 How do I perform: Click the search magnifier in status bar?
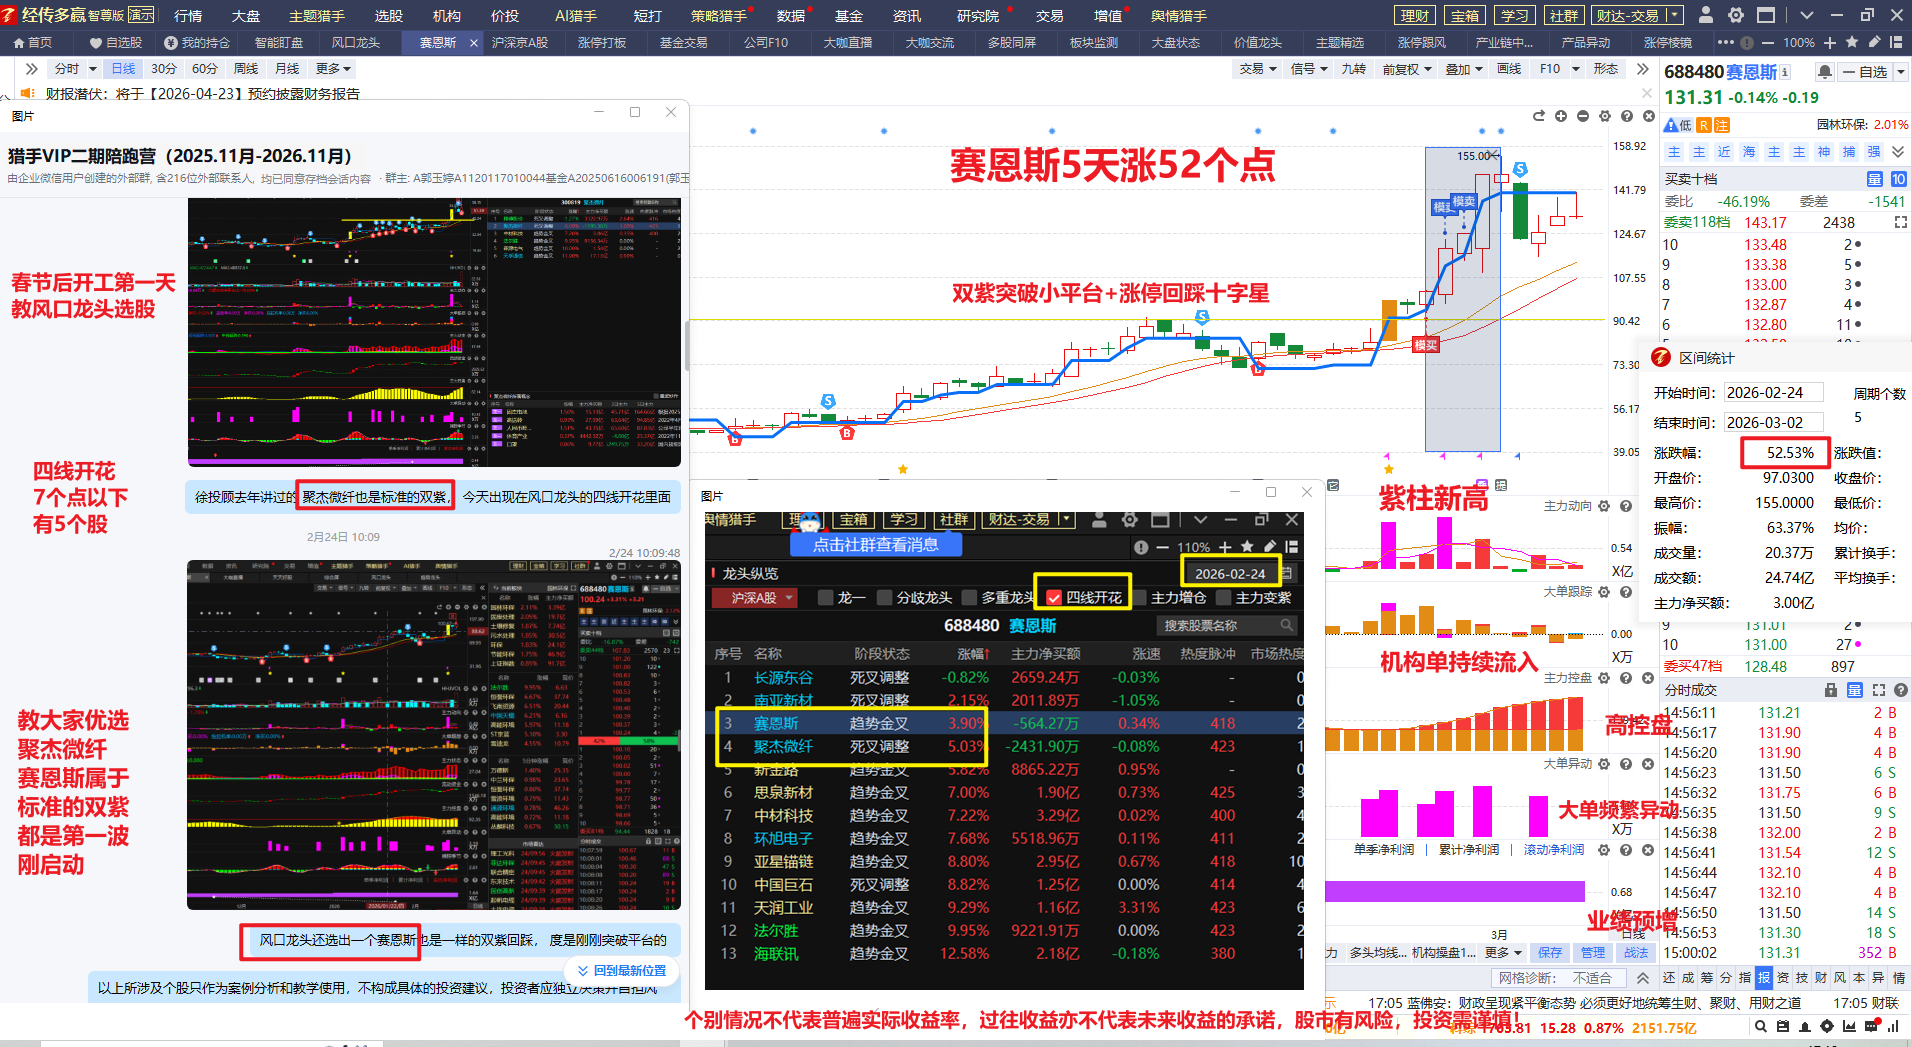click(1760, 1026)
